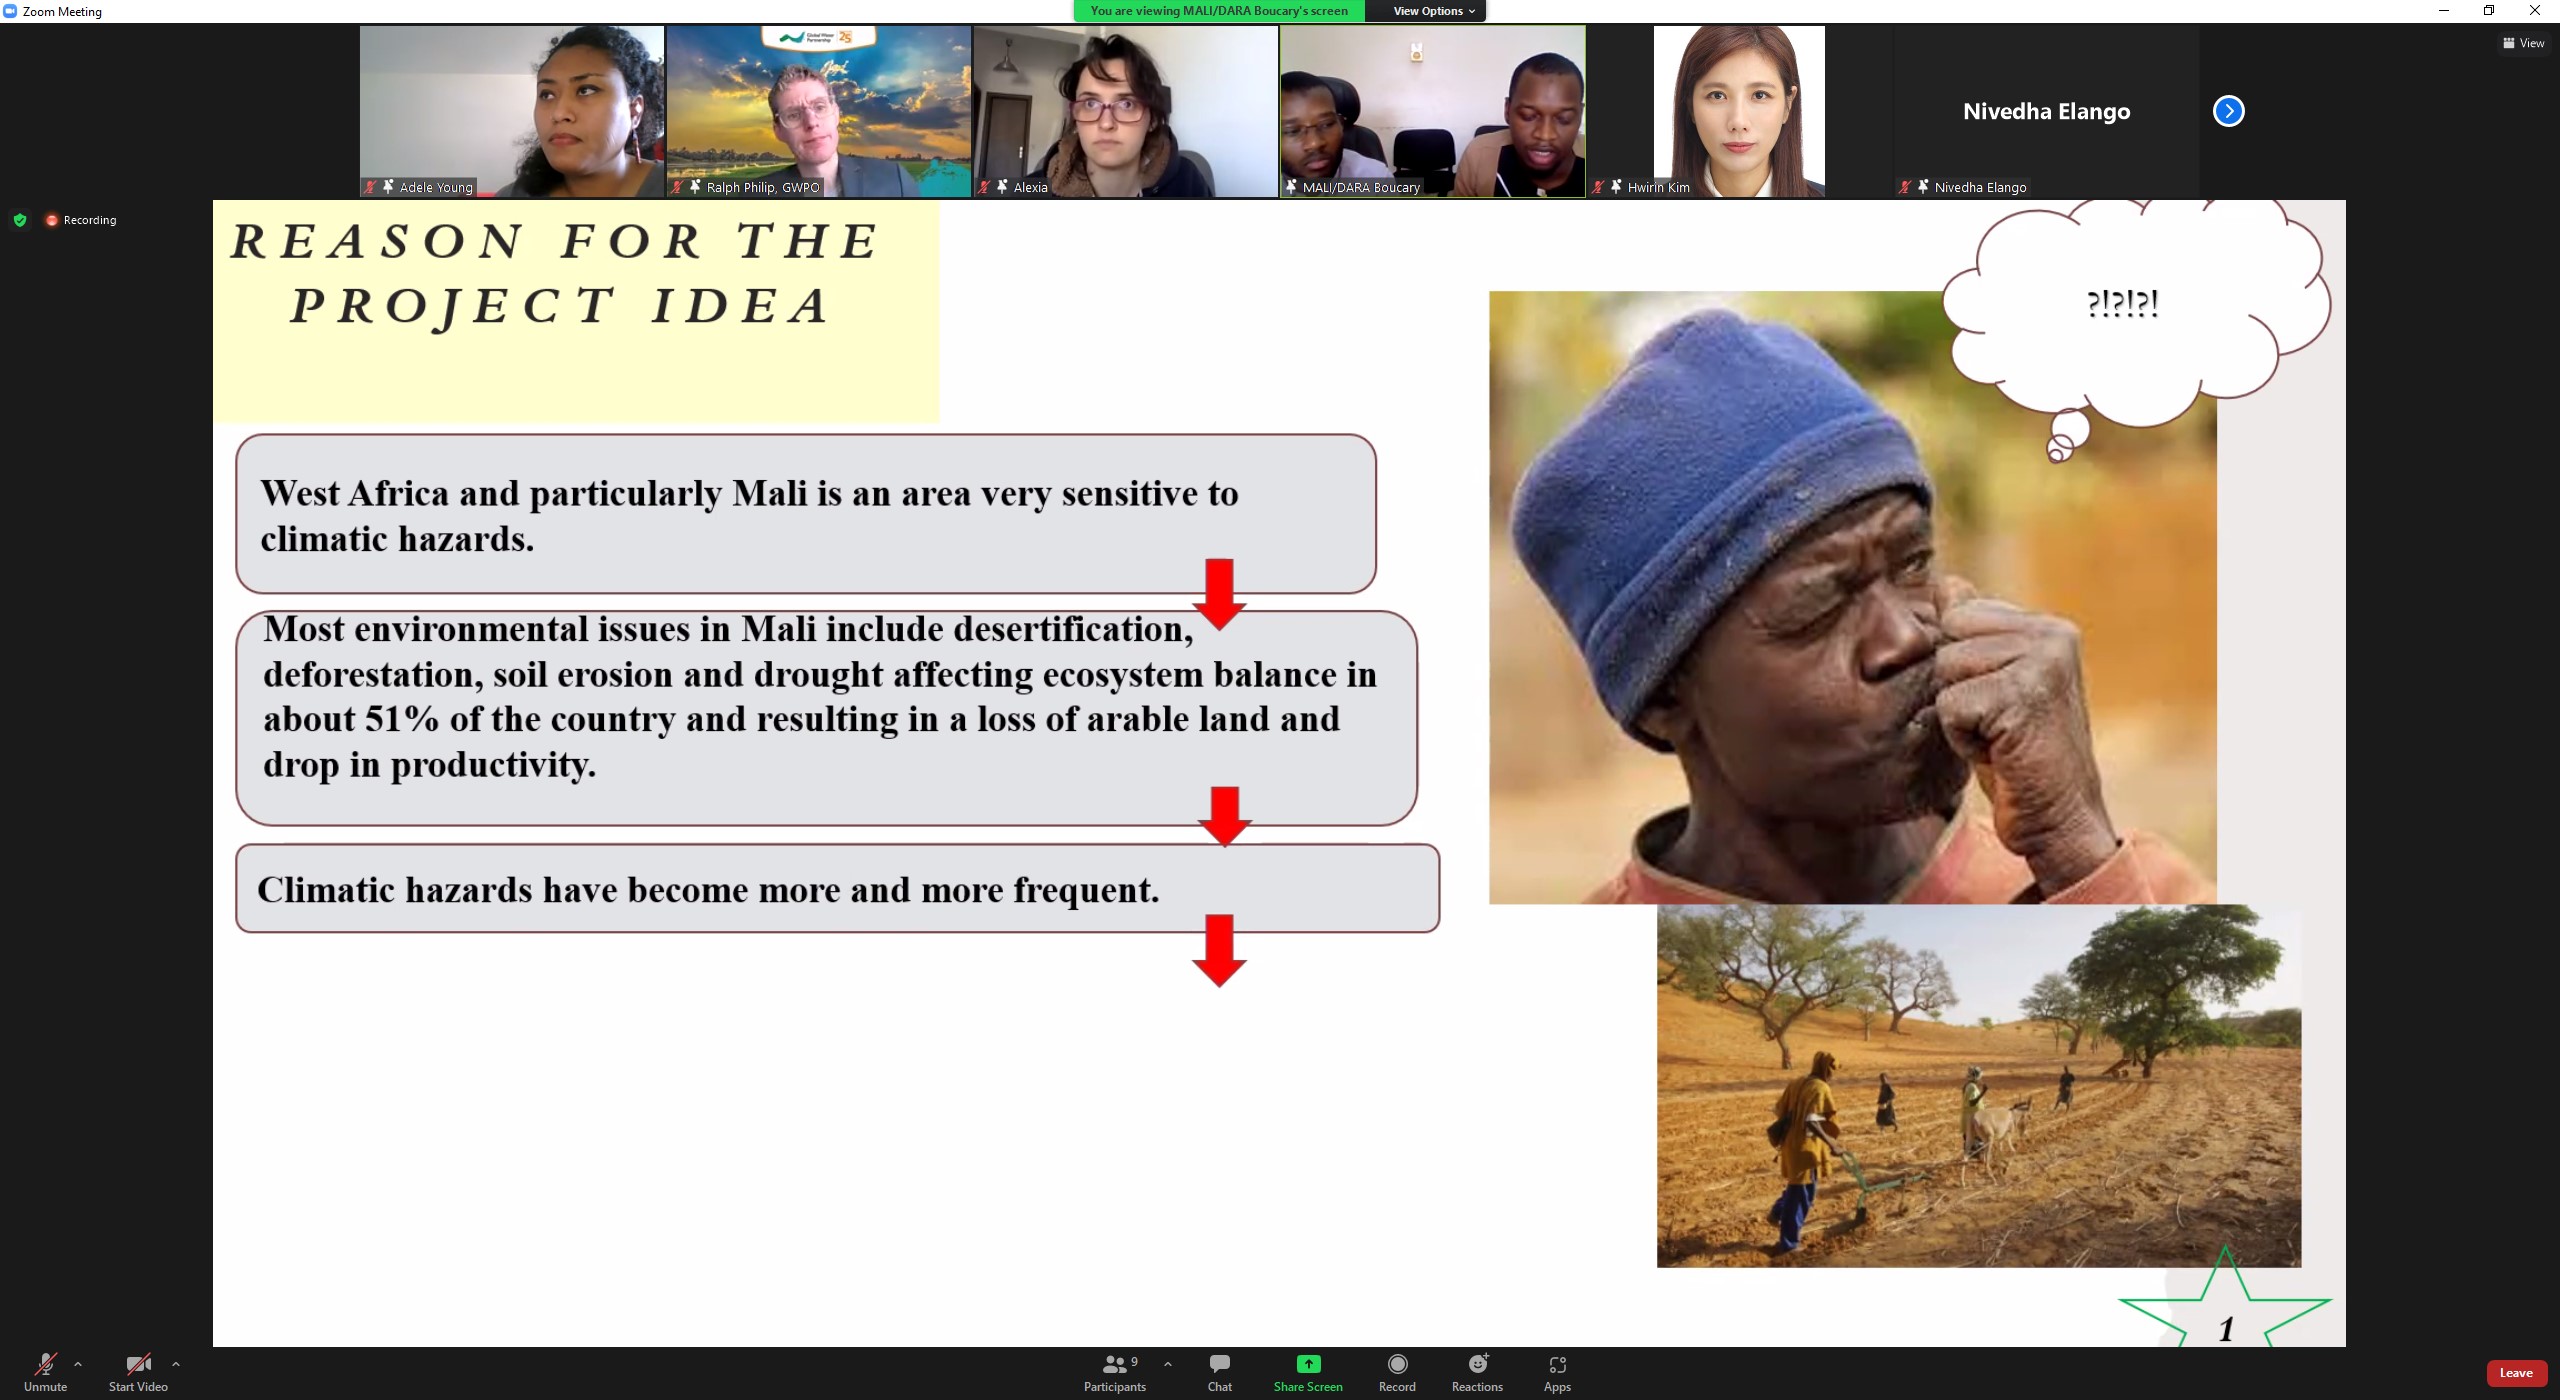Select Alexia's video thumbnail
Image resolution: width=2560 pixels, height=1400 pixels.
[x=1126, y=111]
